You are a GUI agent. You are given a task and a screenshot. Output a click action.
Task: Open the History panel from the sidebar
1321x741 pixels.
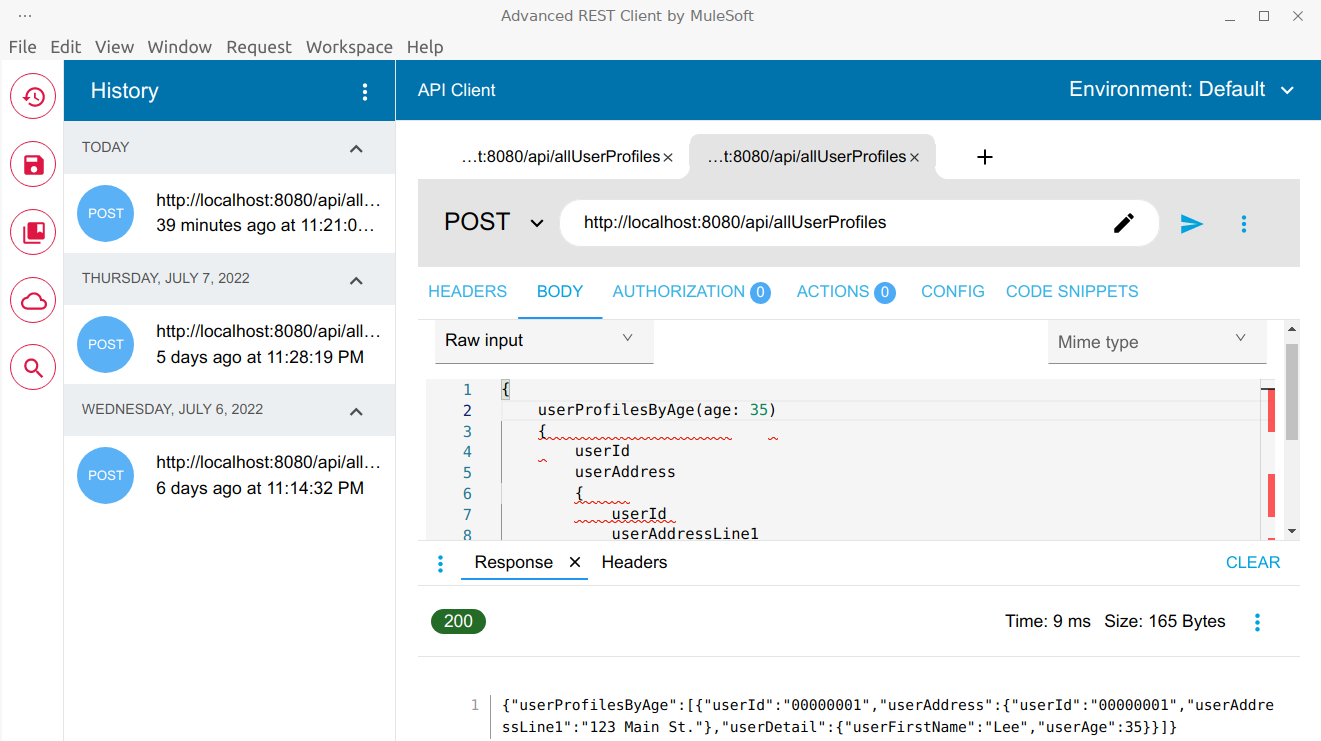pos(33,97)
